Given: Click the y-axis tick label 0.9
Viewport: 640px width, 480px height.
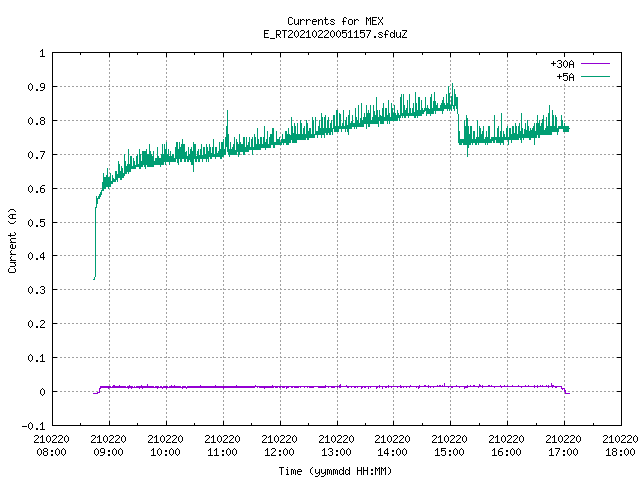Looking at the screenshot, I should pyautogui.click(x=36, y=87).
